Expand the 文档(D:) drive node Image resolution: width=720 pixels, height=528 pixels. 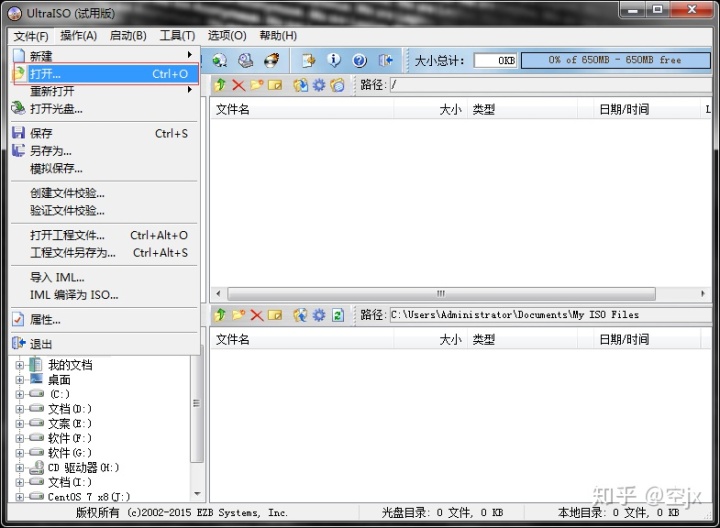(20, 409)
